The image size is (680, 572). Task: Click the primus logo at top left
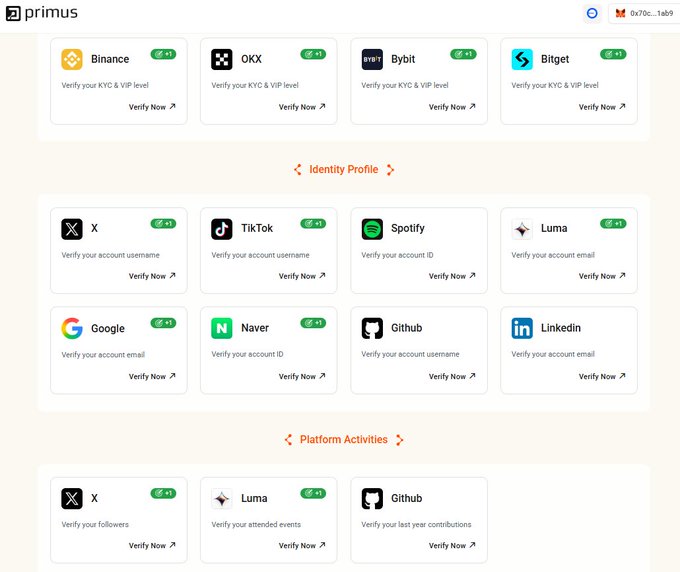tap(42, 13)
